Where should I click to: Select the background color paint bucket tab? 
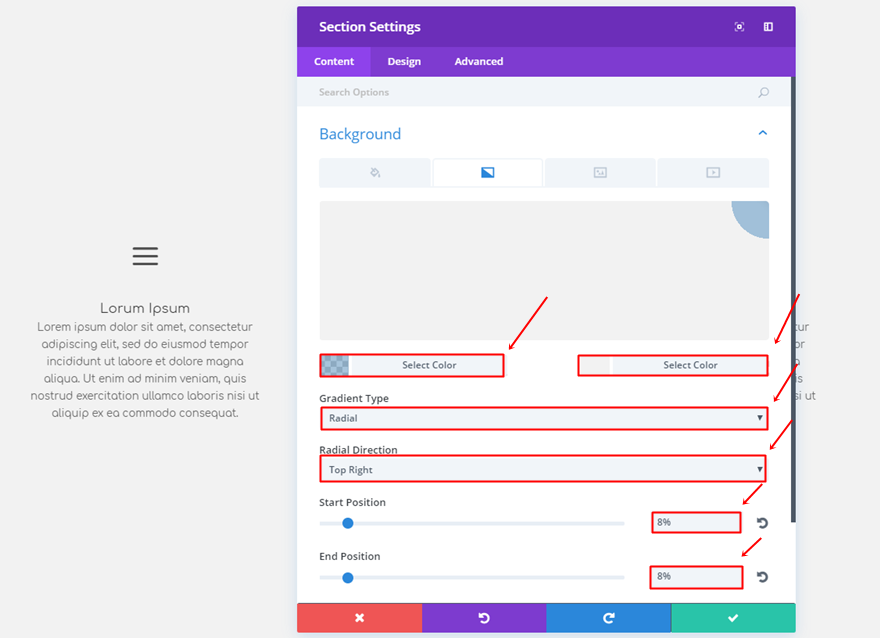(375, 172)
